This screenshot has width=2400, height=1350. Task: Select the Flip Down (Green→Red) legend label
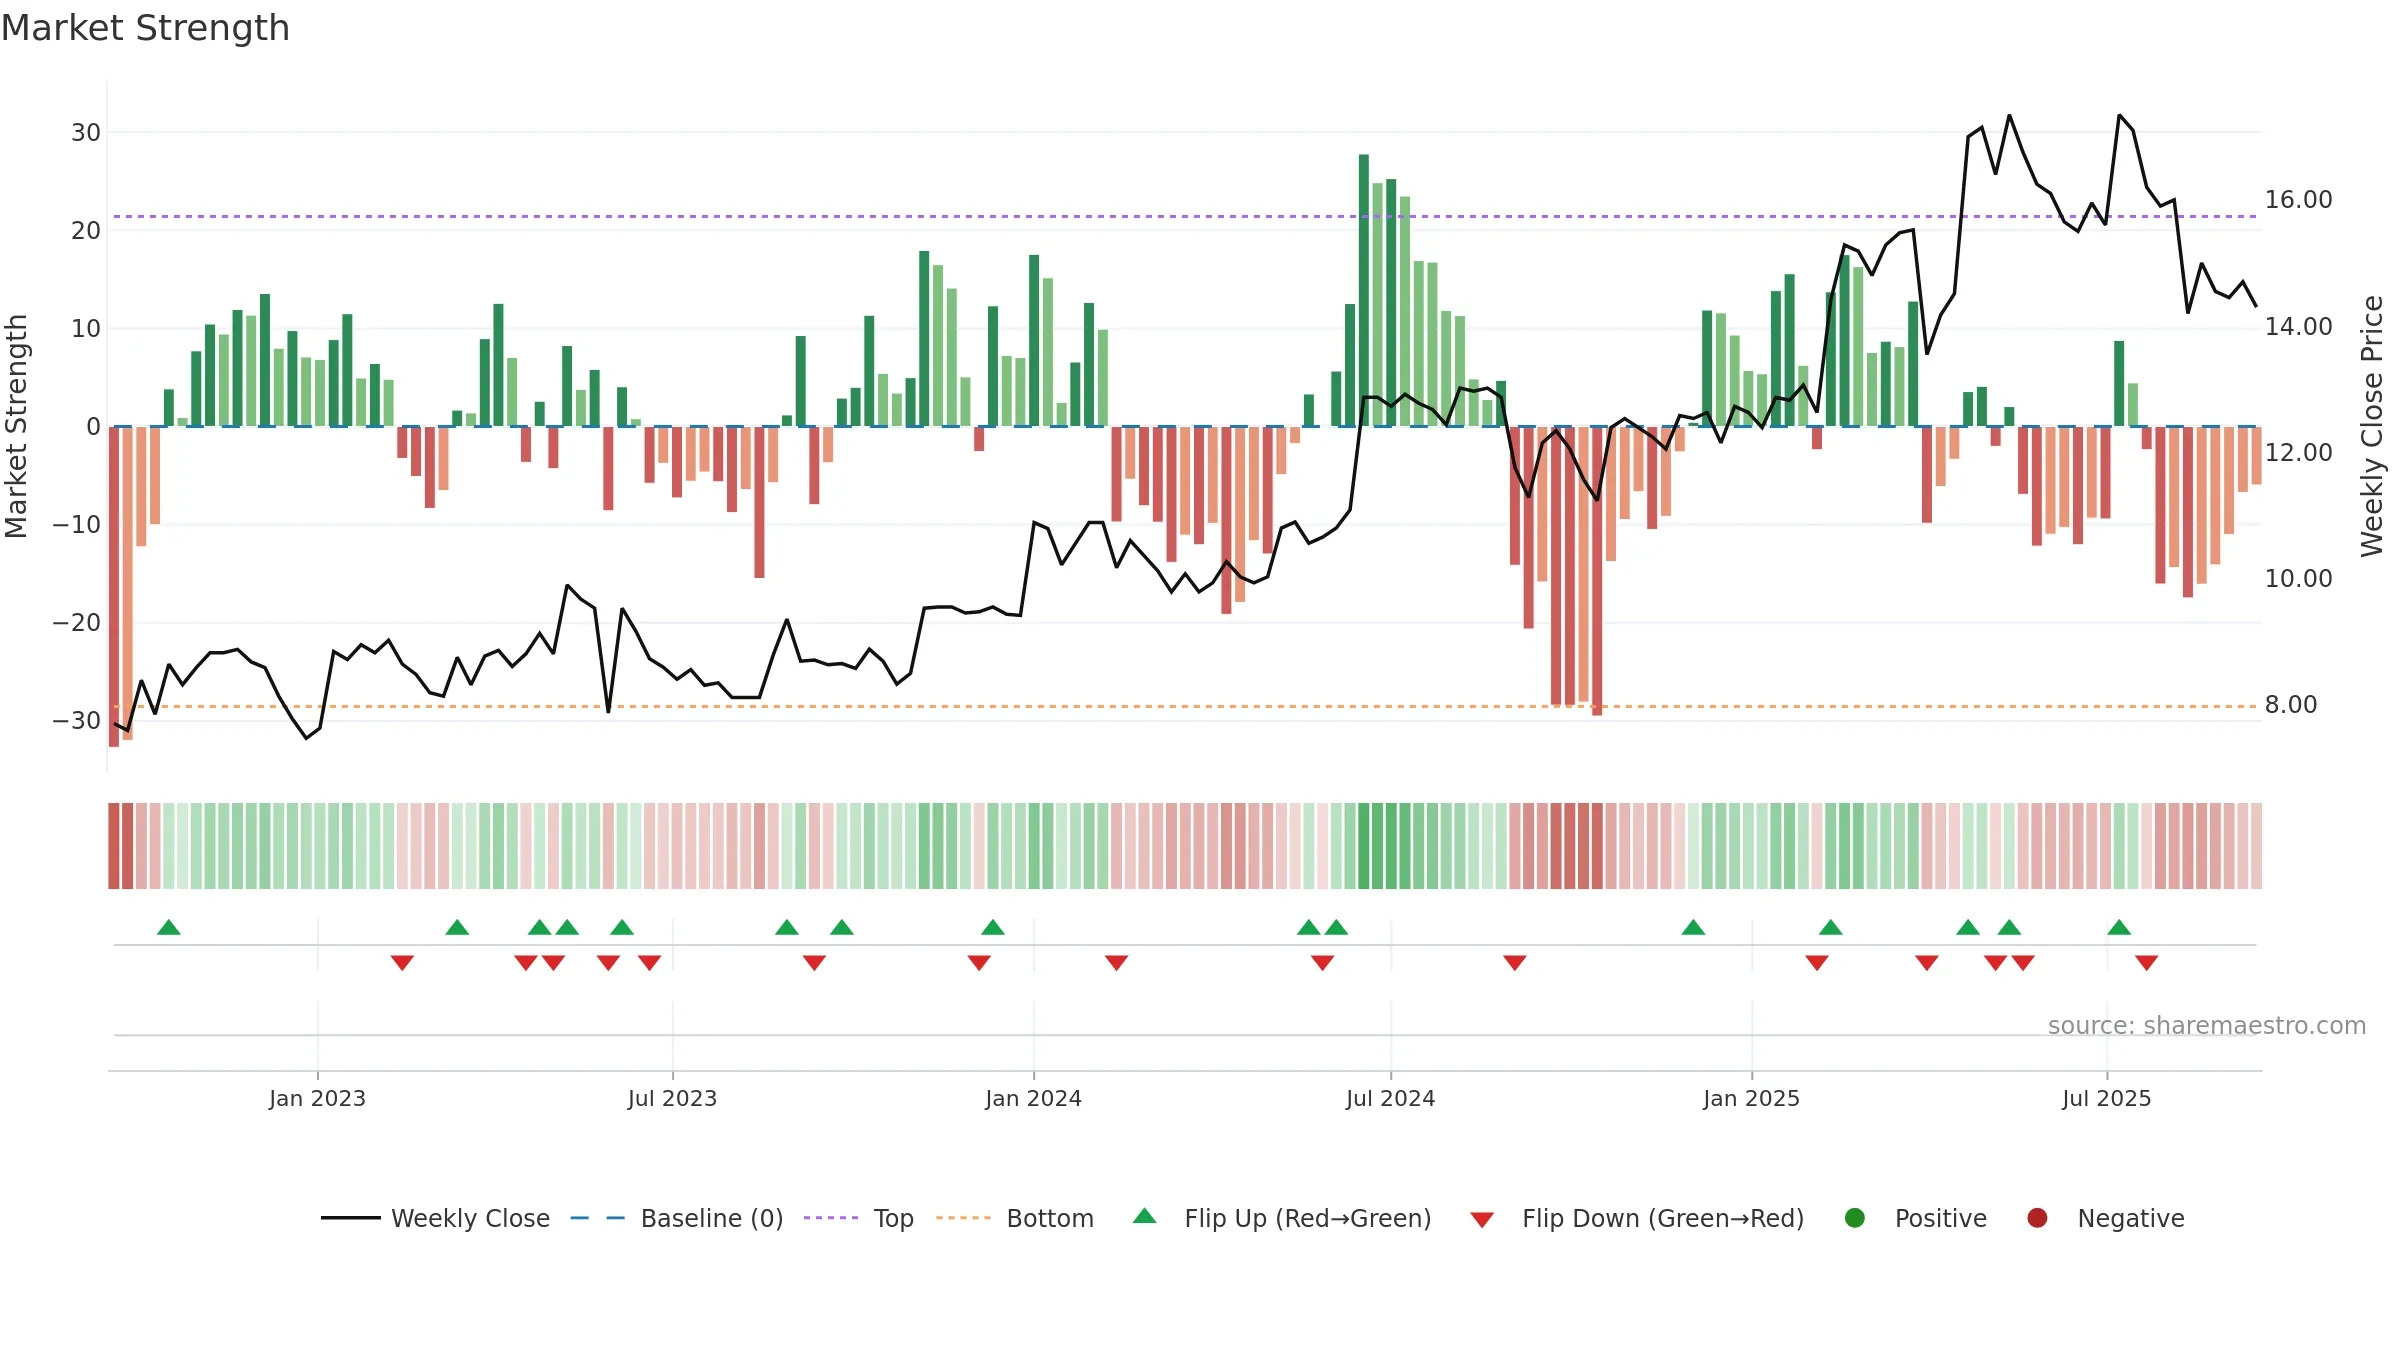(x=1663, y=1218)
